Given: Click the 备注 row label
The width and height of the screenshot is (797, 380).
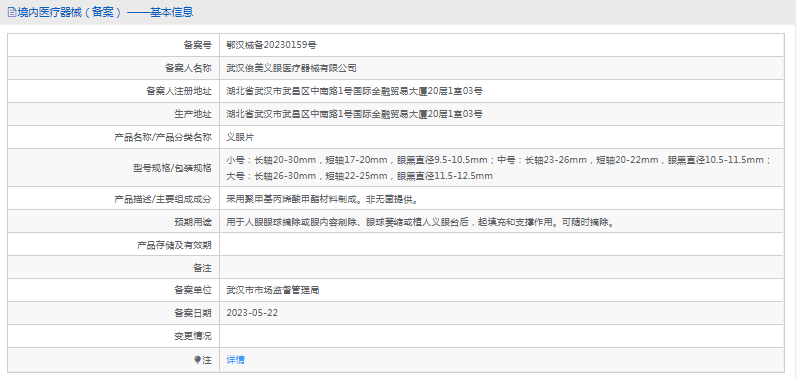Looking at the screenshot, I should [x=202, y=268].
